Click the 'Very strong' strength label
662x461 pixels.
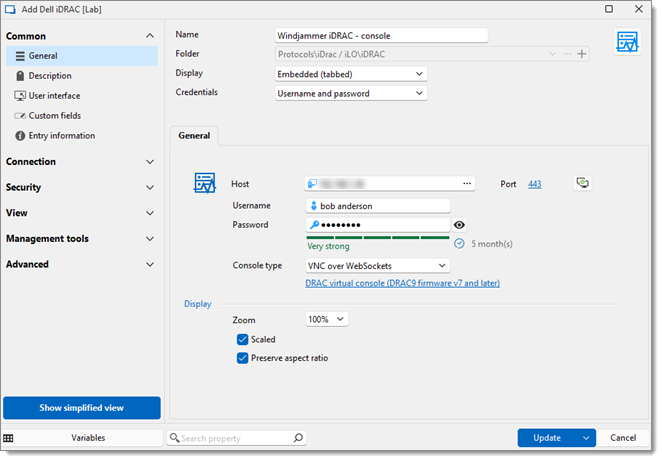328,246
